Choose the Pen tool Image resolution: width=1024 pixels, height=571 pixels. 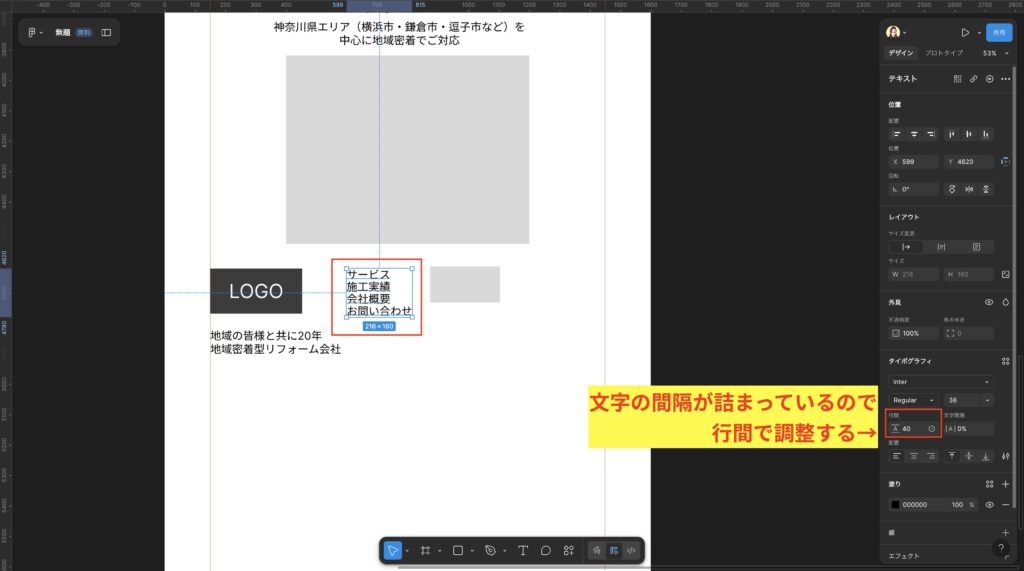tap(490, 550)
